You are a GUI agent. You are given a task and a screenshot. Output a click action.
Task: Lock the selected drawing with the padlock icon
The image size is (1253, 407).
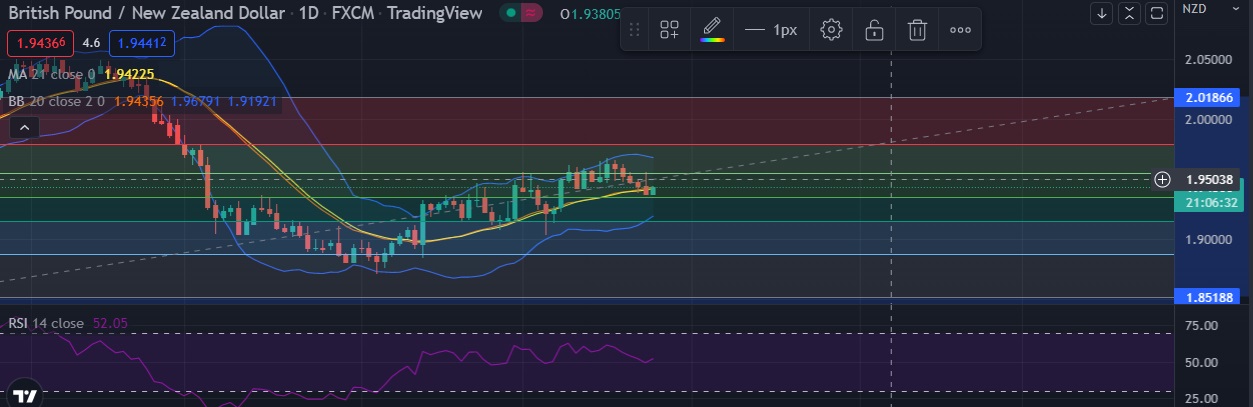click(x=874, y=30)
